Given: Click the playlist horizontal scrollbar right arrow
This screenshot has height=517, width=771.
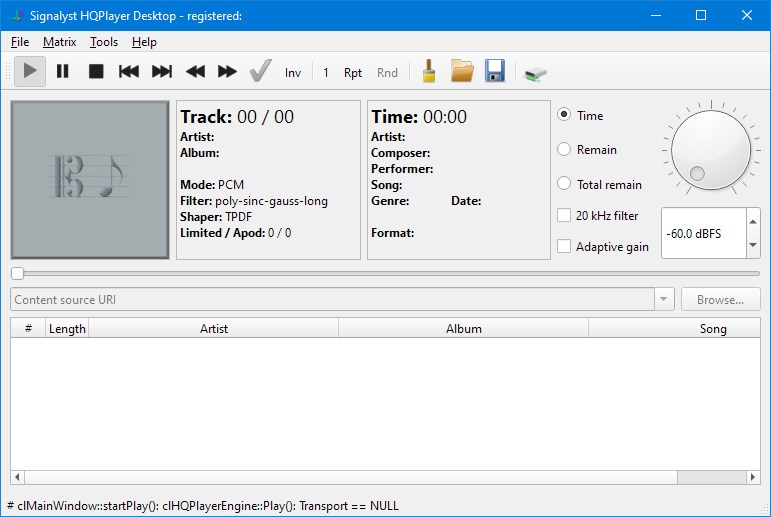Looking at the screenshot, I should [x=753, y=477].
